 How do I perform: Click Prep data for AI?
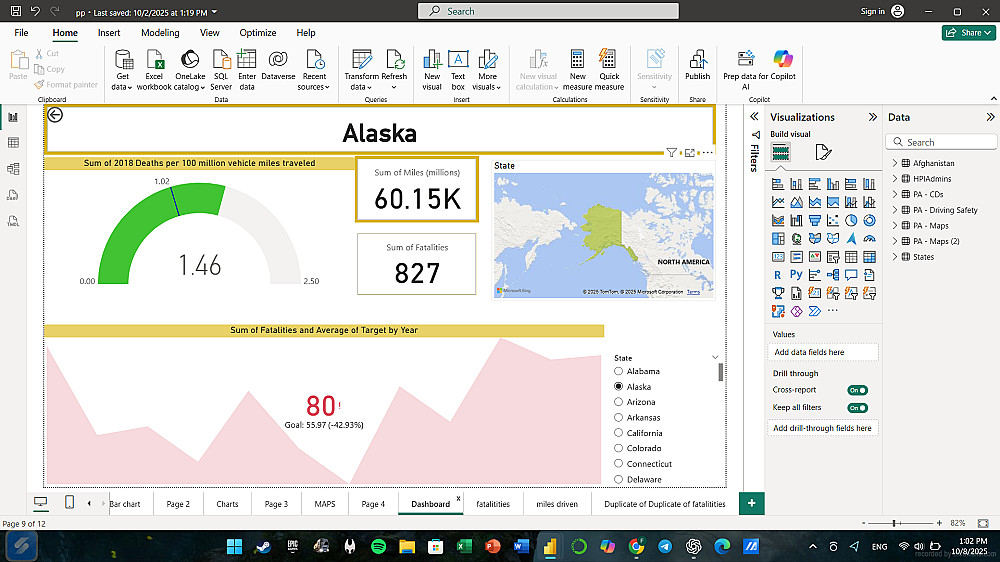pyautogui.click(x=746, y=70)
